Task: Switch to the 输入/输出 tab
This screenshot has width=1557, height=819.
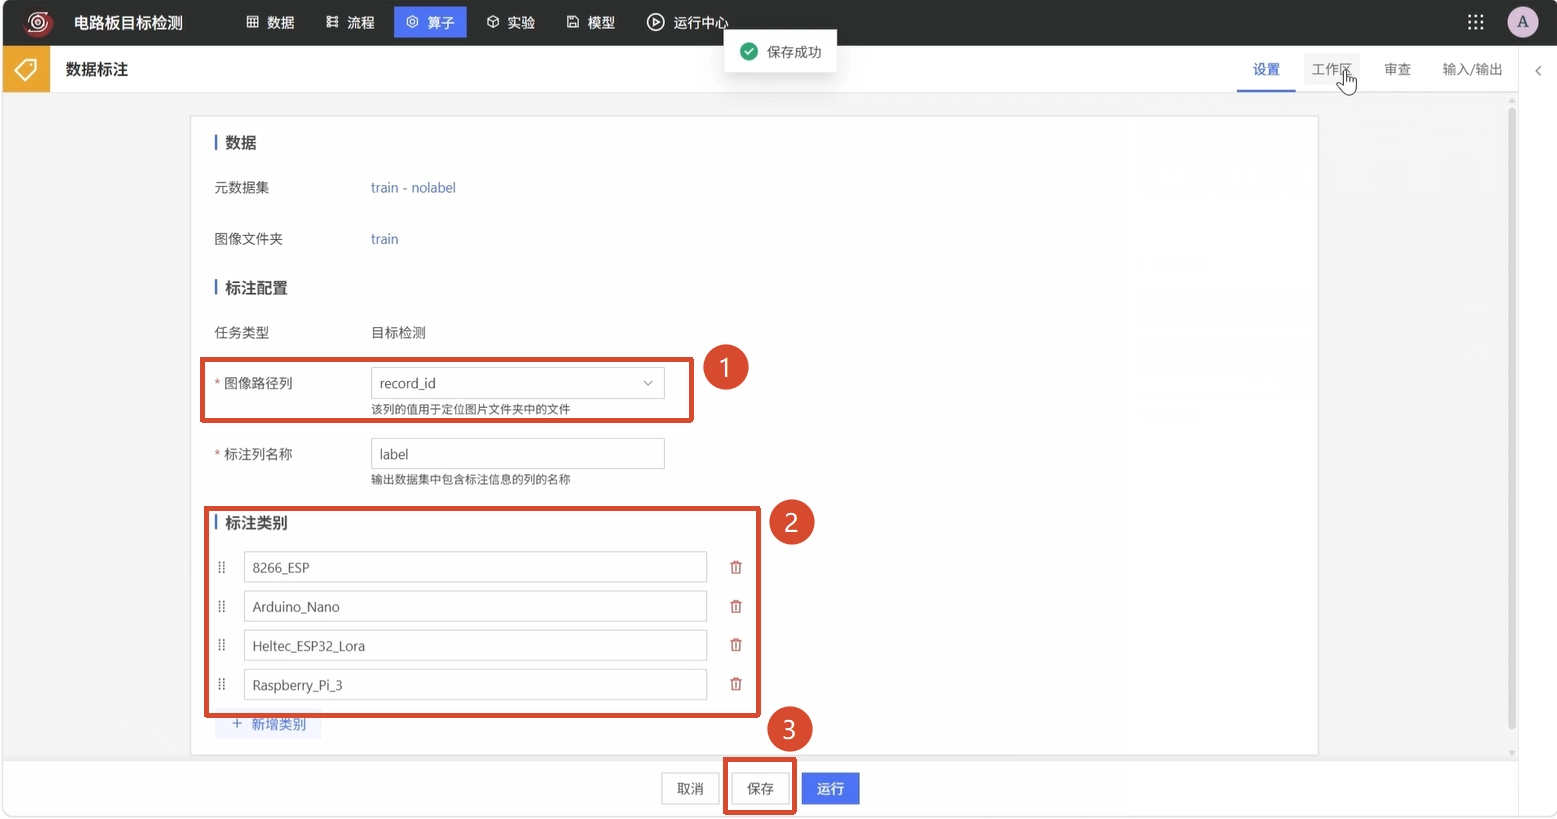Action: click(x=1472, y=69)
